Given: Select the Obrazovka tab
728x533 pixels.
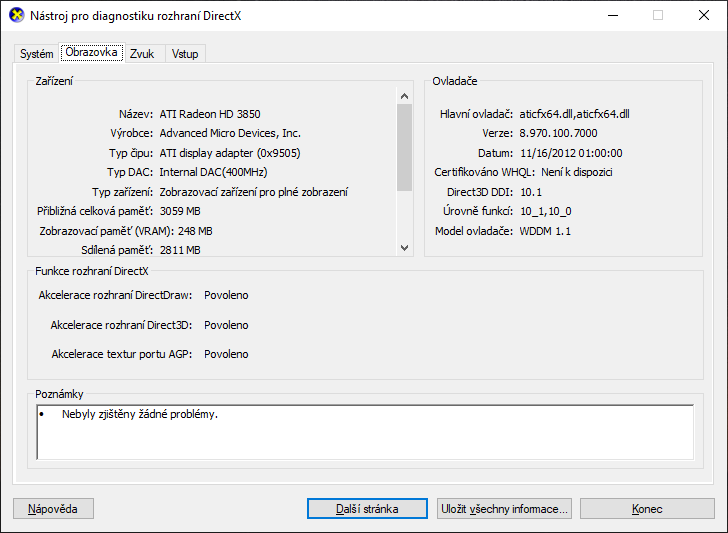Looking at the screenshot, I should click(x=91, y=52).
